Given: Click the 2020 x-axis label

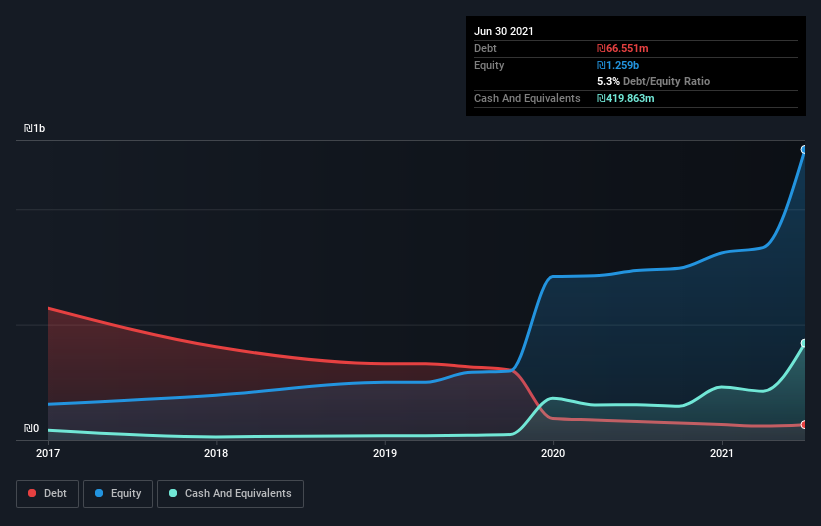Looking at the screenshot, I should [553, 453].
